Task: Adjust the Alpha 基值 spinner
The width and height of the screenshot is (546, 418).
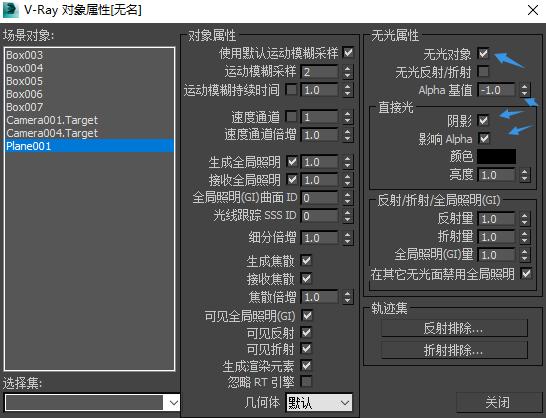Action: (524, 90)
